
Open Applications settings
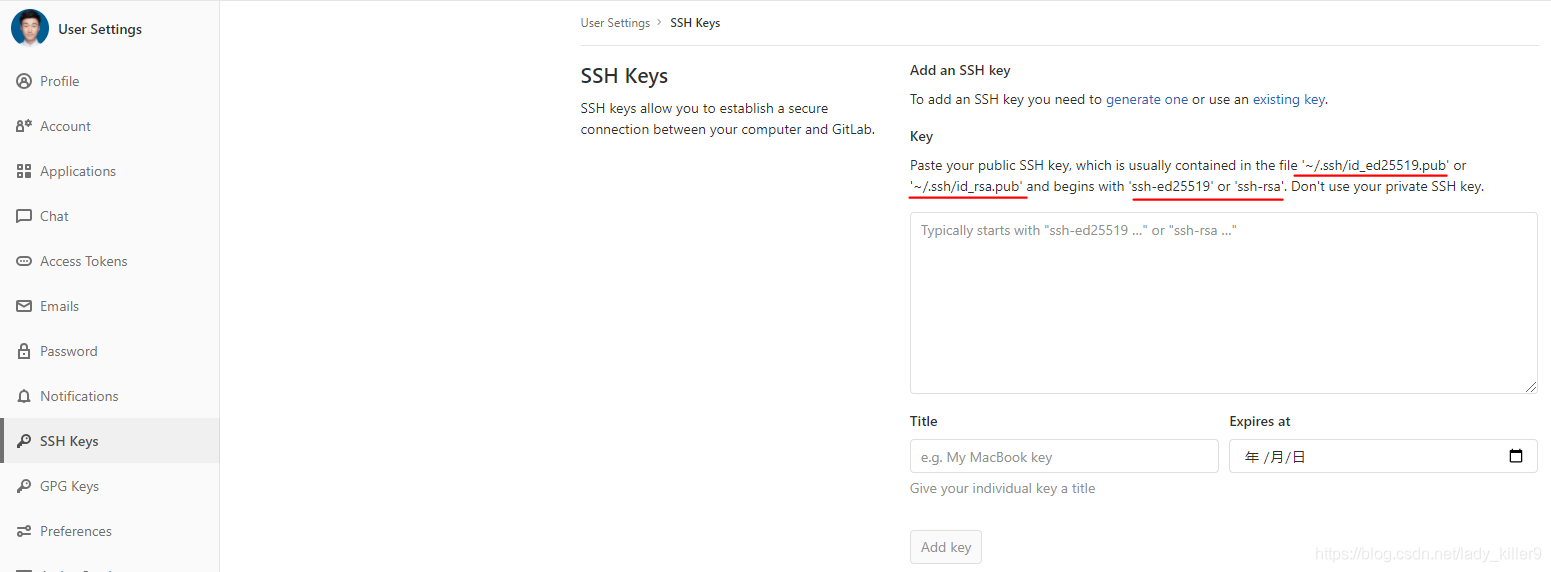(x=110, y=171)
